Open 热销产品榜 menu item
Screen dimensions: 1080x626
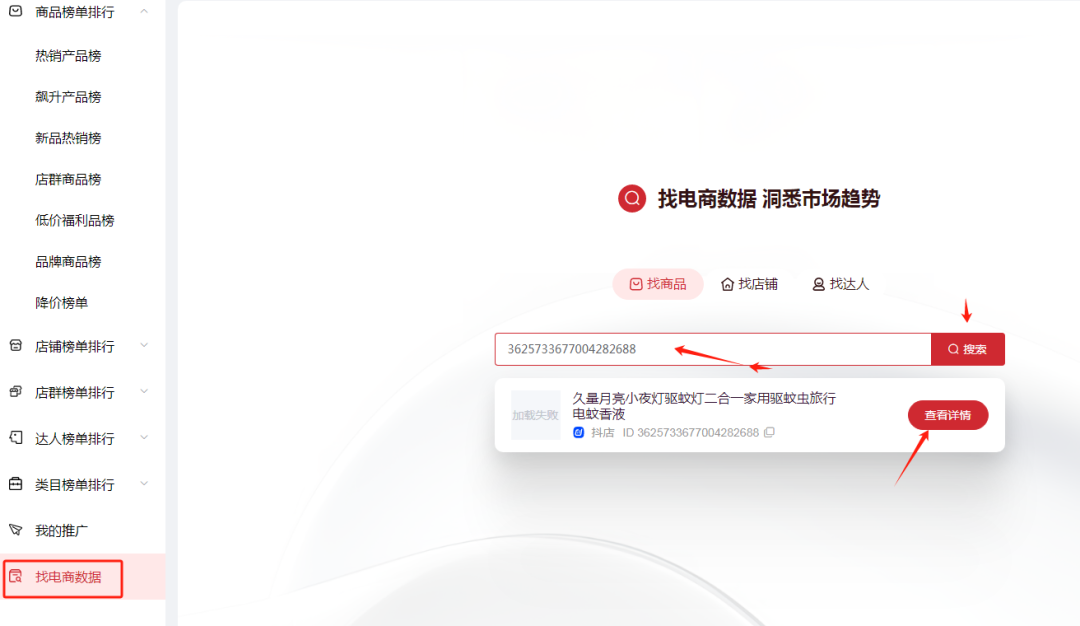coord(68,56)
